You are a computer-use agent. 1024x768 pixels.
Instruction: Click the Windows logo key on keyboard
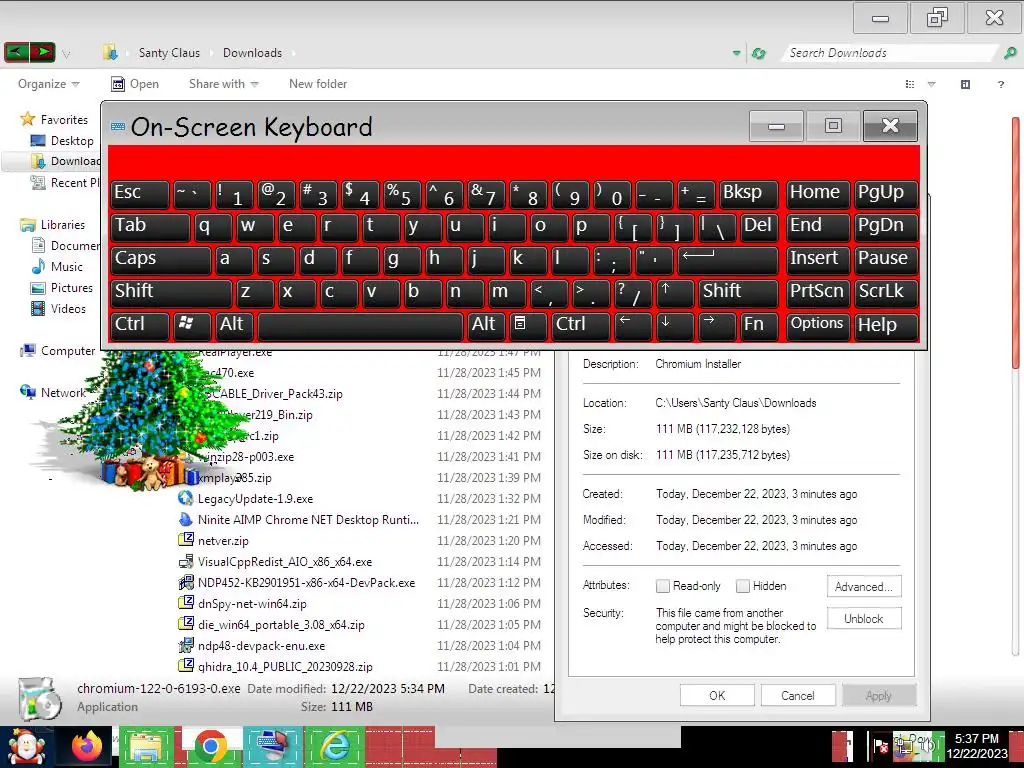click(x=191, y=325)
